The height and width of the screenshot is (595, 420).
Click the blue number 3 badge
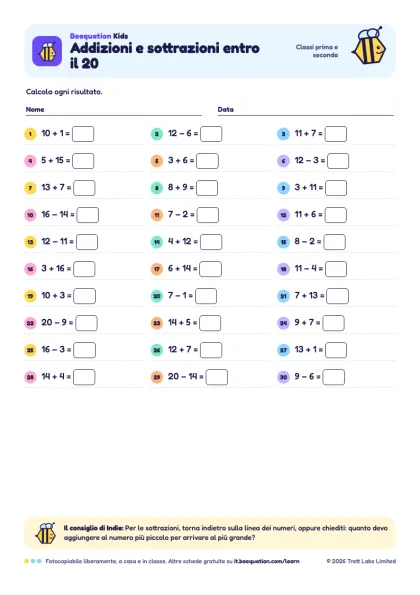pyautogui.click(x=283, y=134)
